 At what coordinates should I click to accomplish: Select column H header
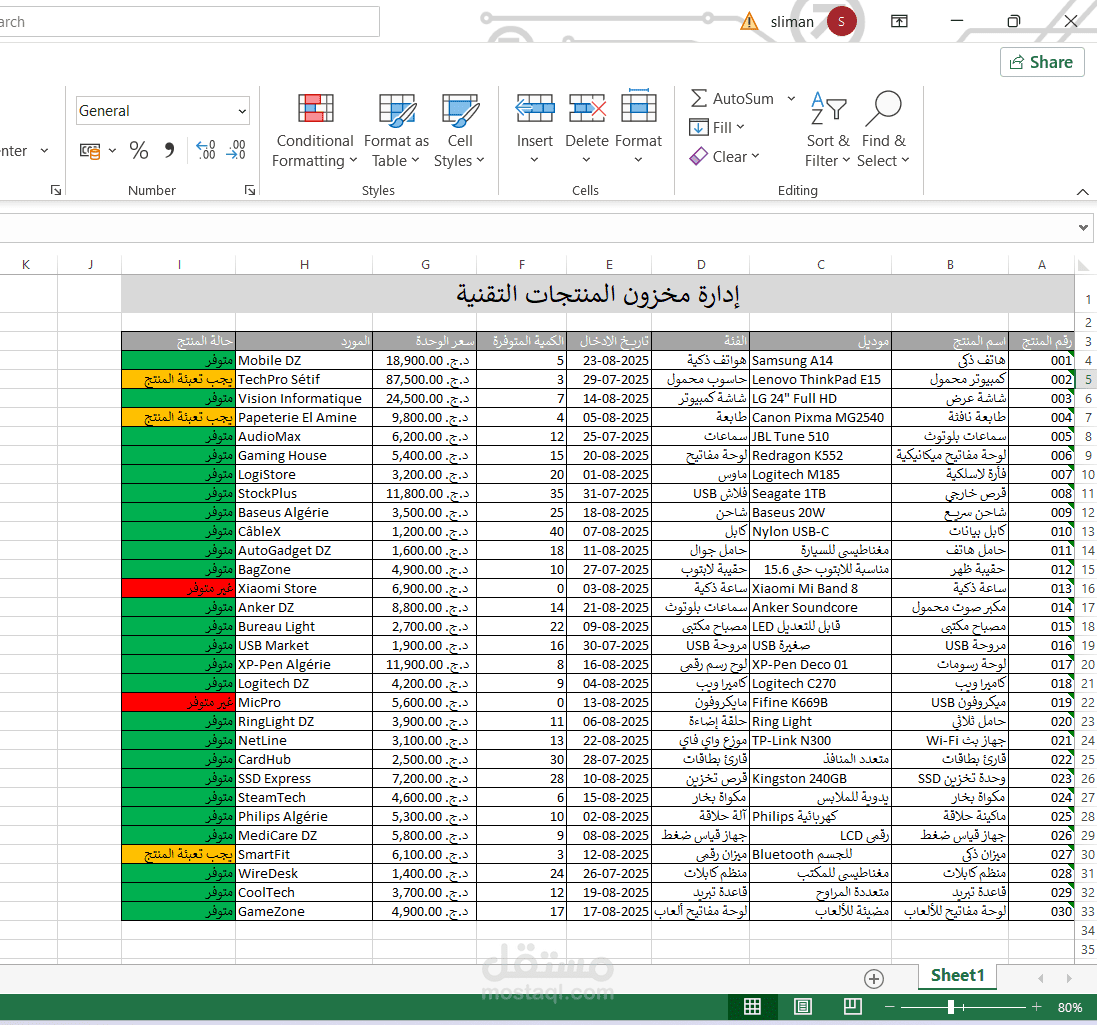pyautogui.click(x=304, y=264)
